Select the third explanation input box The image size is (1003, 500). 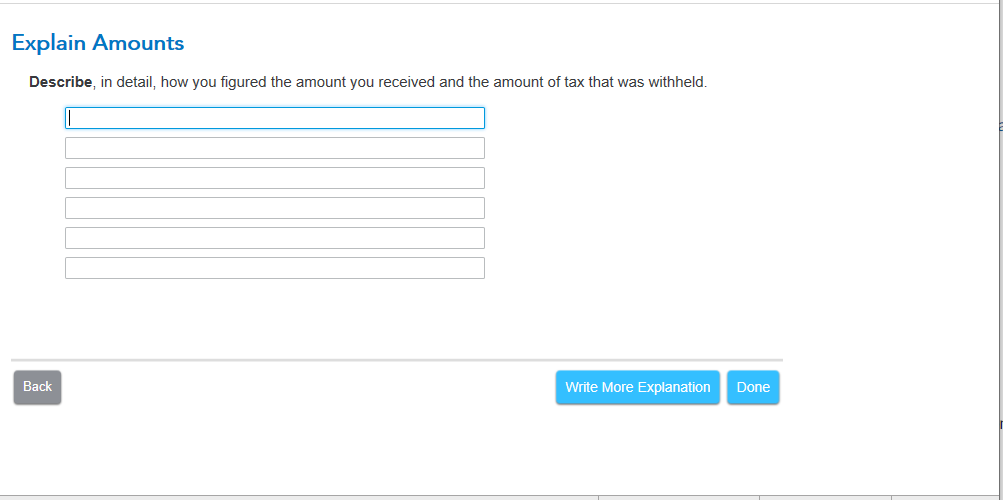[274, 178]
